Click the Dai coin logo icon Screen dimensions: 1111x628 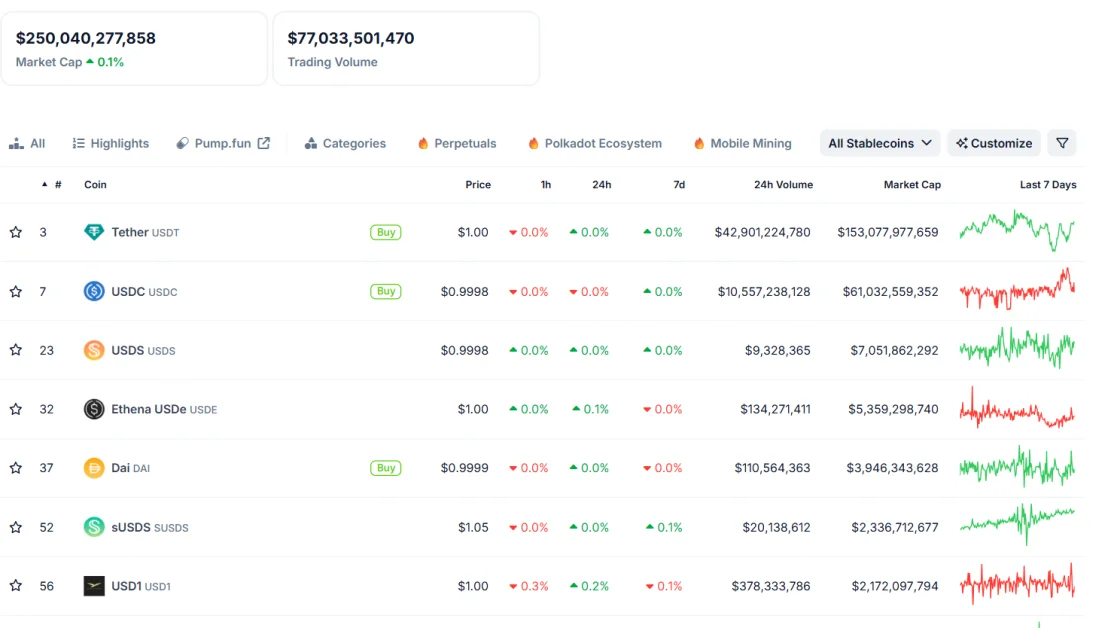[94, 468]
